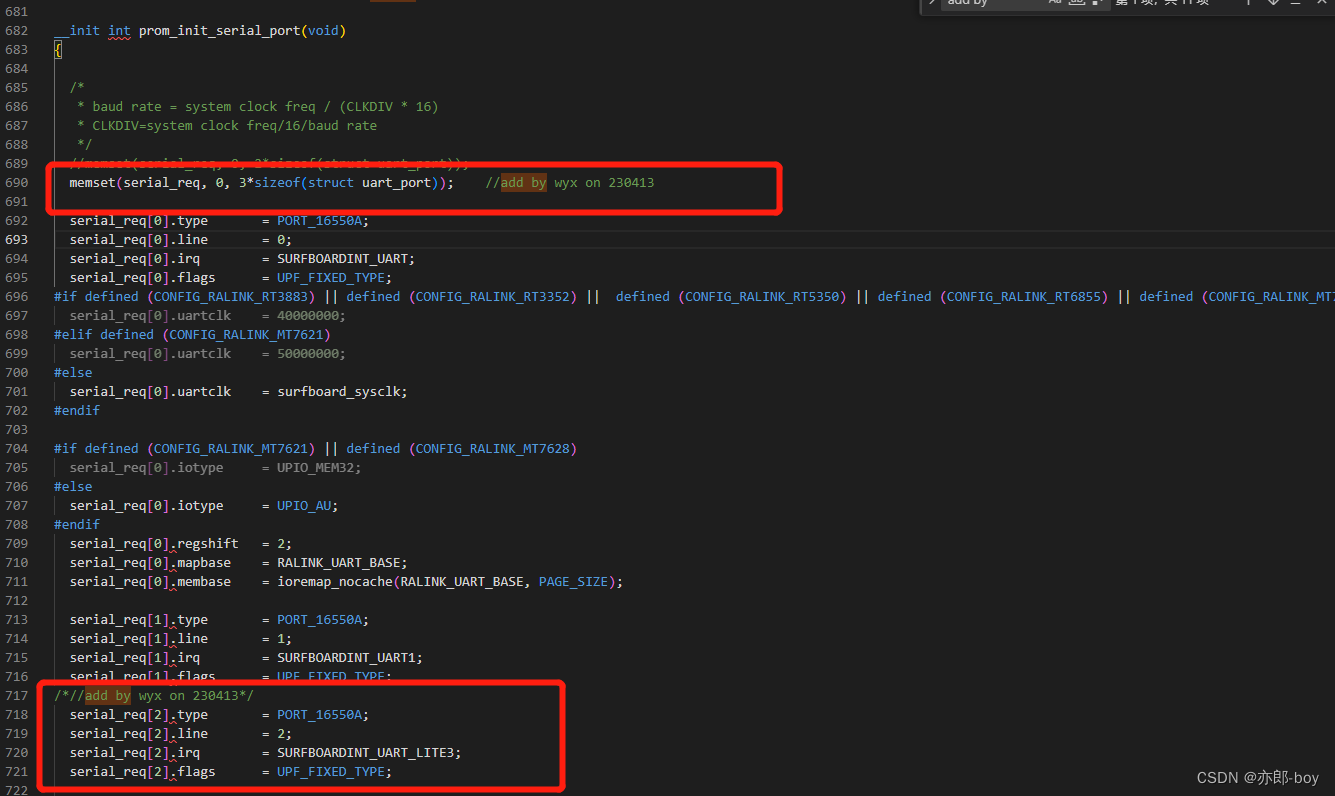This screenshot has width=1335, height=796.
Task: Click #else on line 706
Action: coord(73,487)
